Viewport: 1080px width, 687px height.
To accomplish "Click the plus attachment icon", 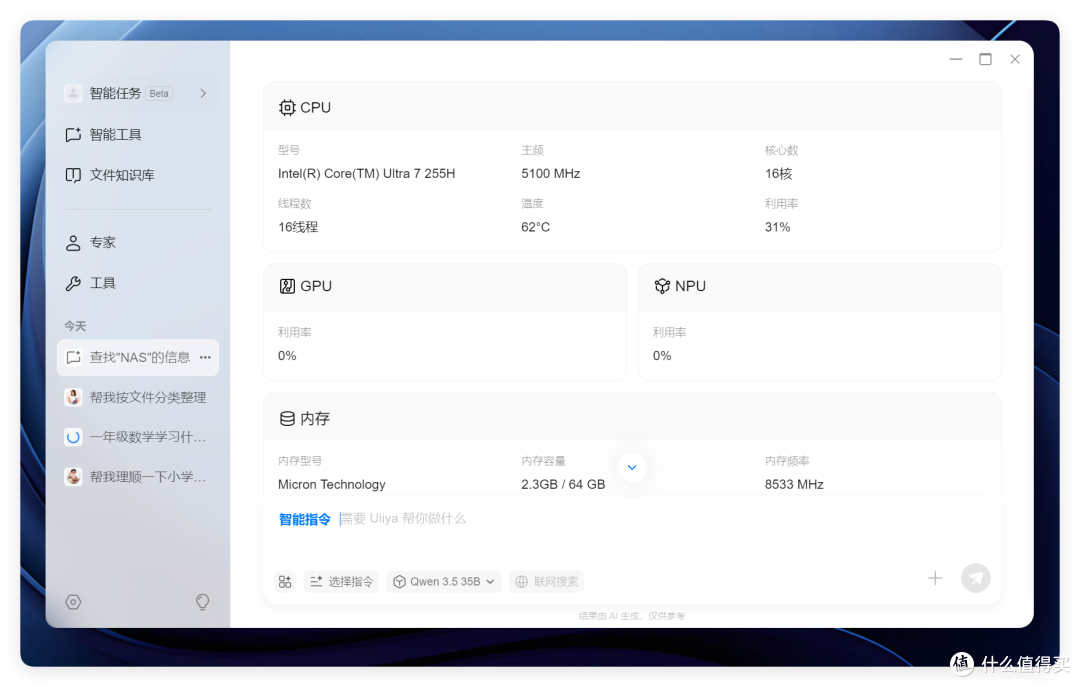I will [x=935, y=578].
